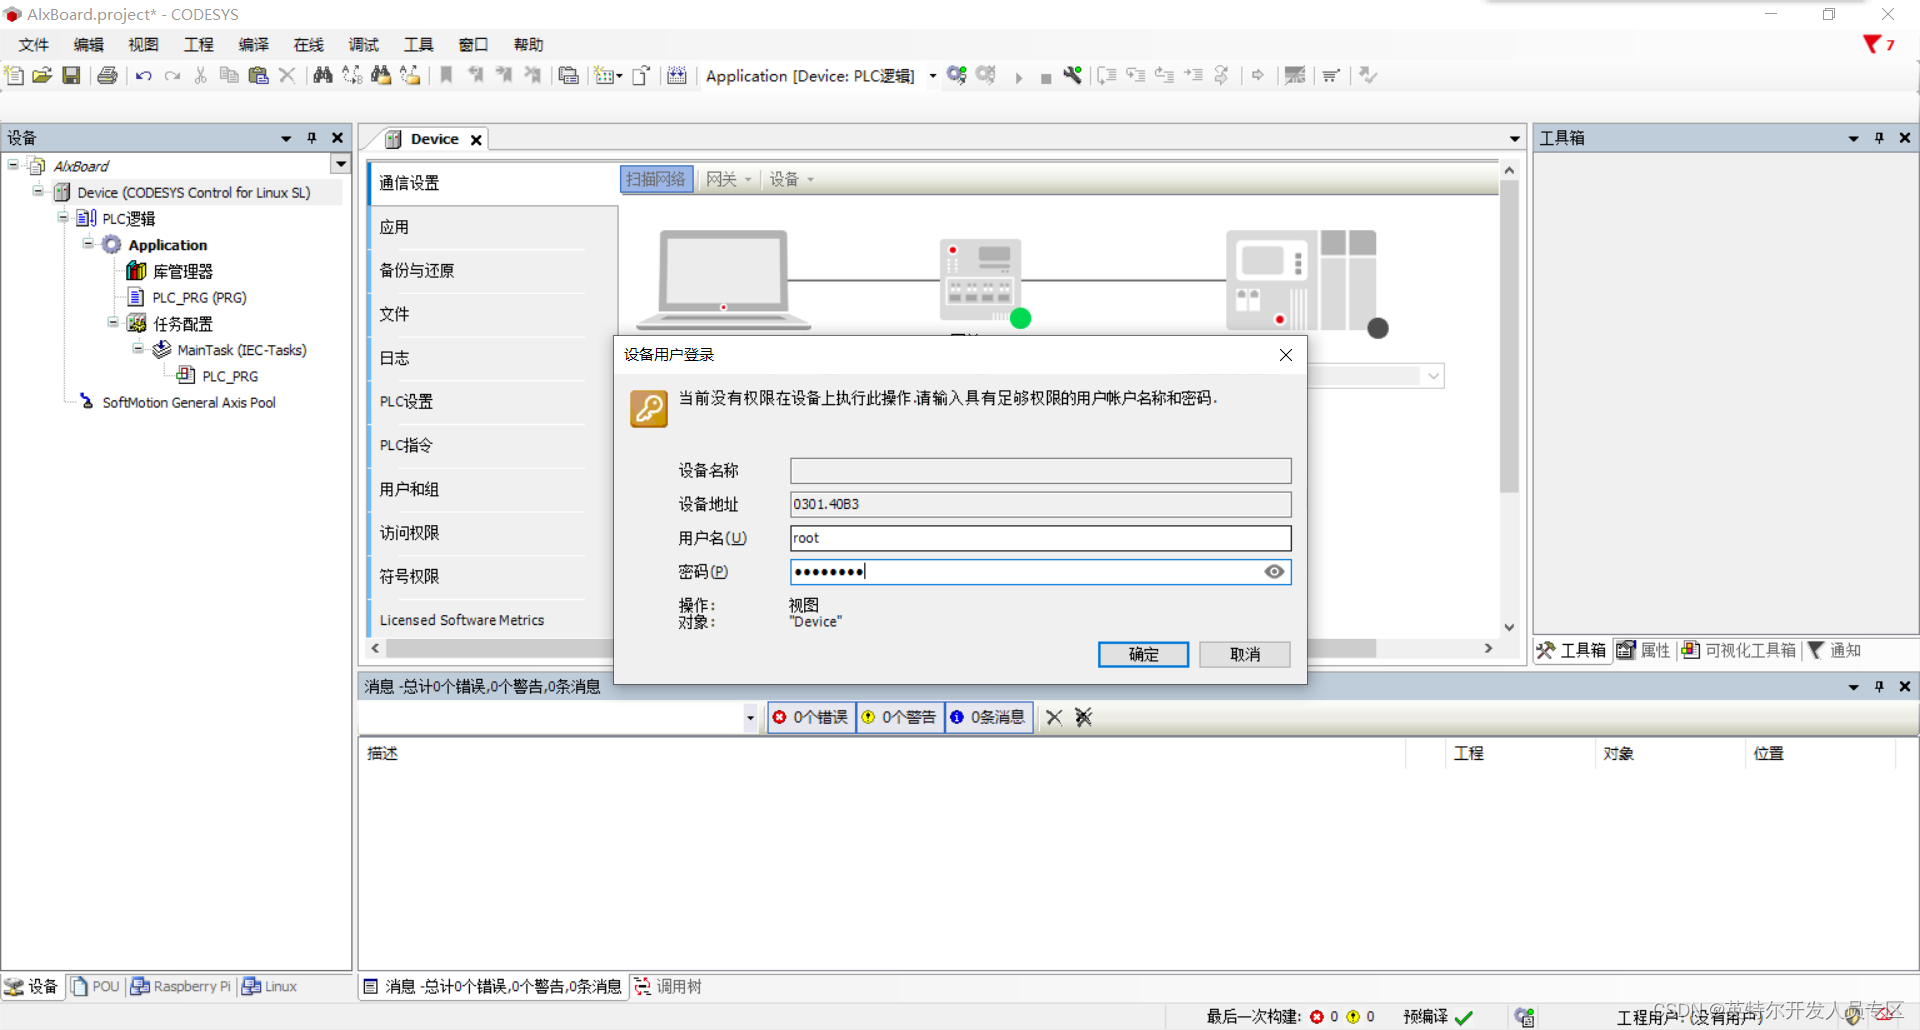Viewport: 1920px width, 1030px height.
Task: Pin the 工具箱 panel with pushpin
Action: 1879,138
